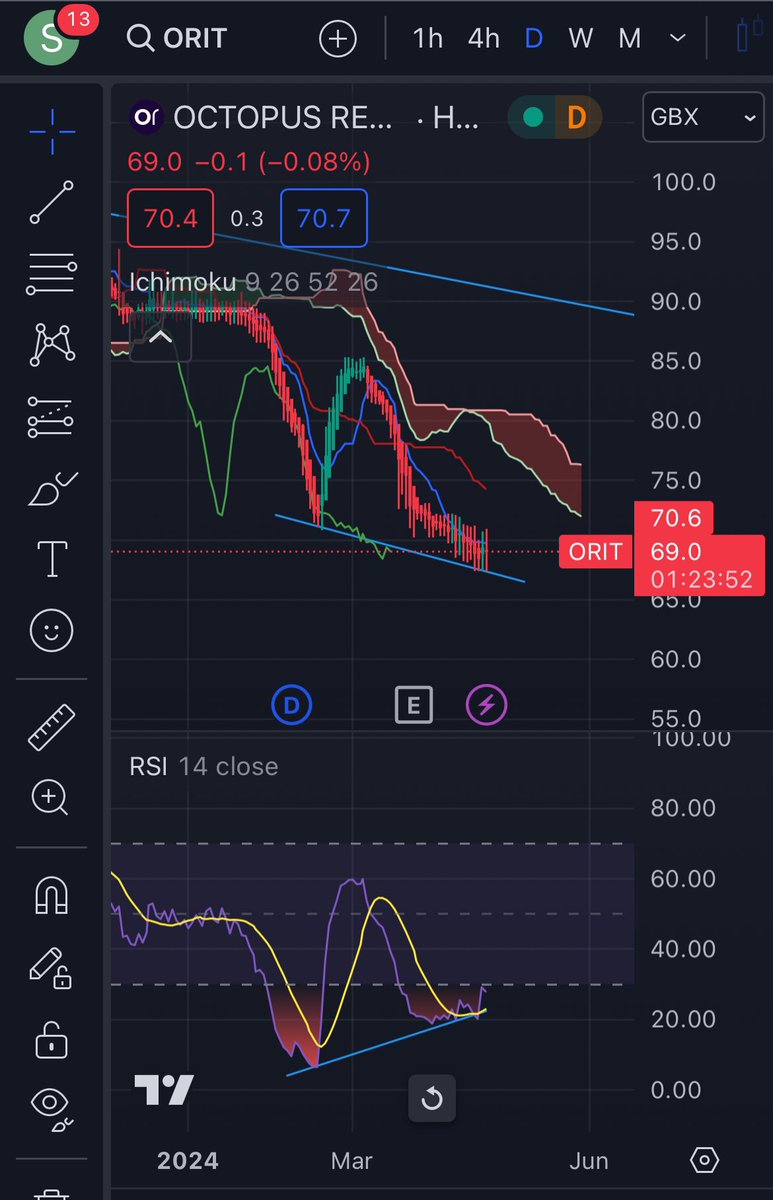Click the TradingView logo
This screenshot has height=1200, width=773.
164,1091
